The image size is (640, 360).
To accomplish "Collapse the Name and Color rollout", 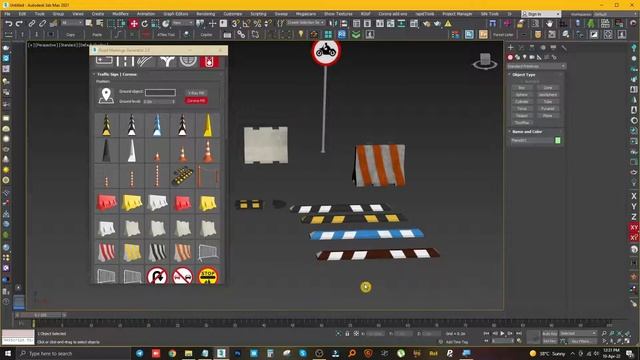I will click(x=527, y=131).
